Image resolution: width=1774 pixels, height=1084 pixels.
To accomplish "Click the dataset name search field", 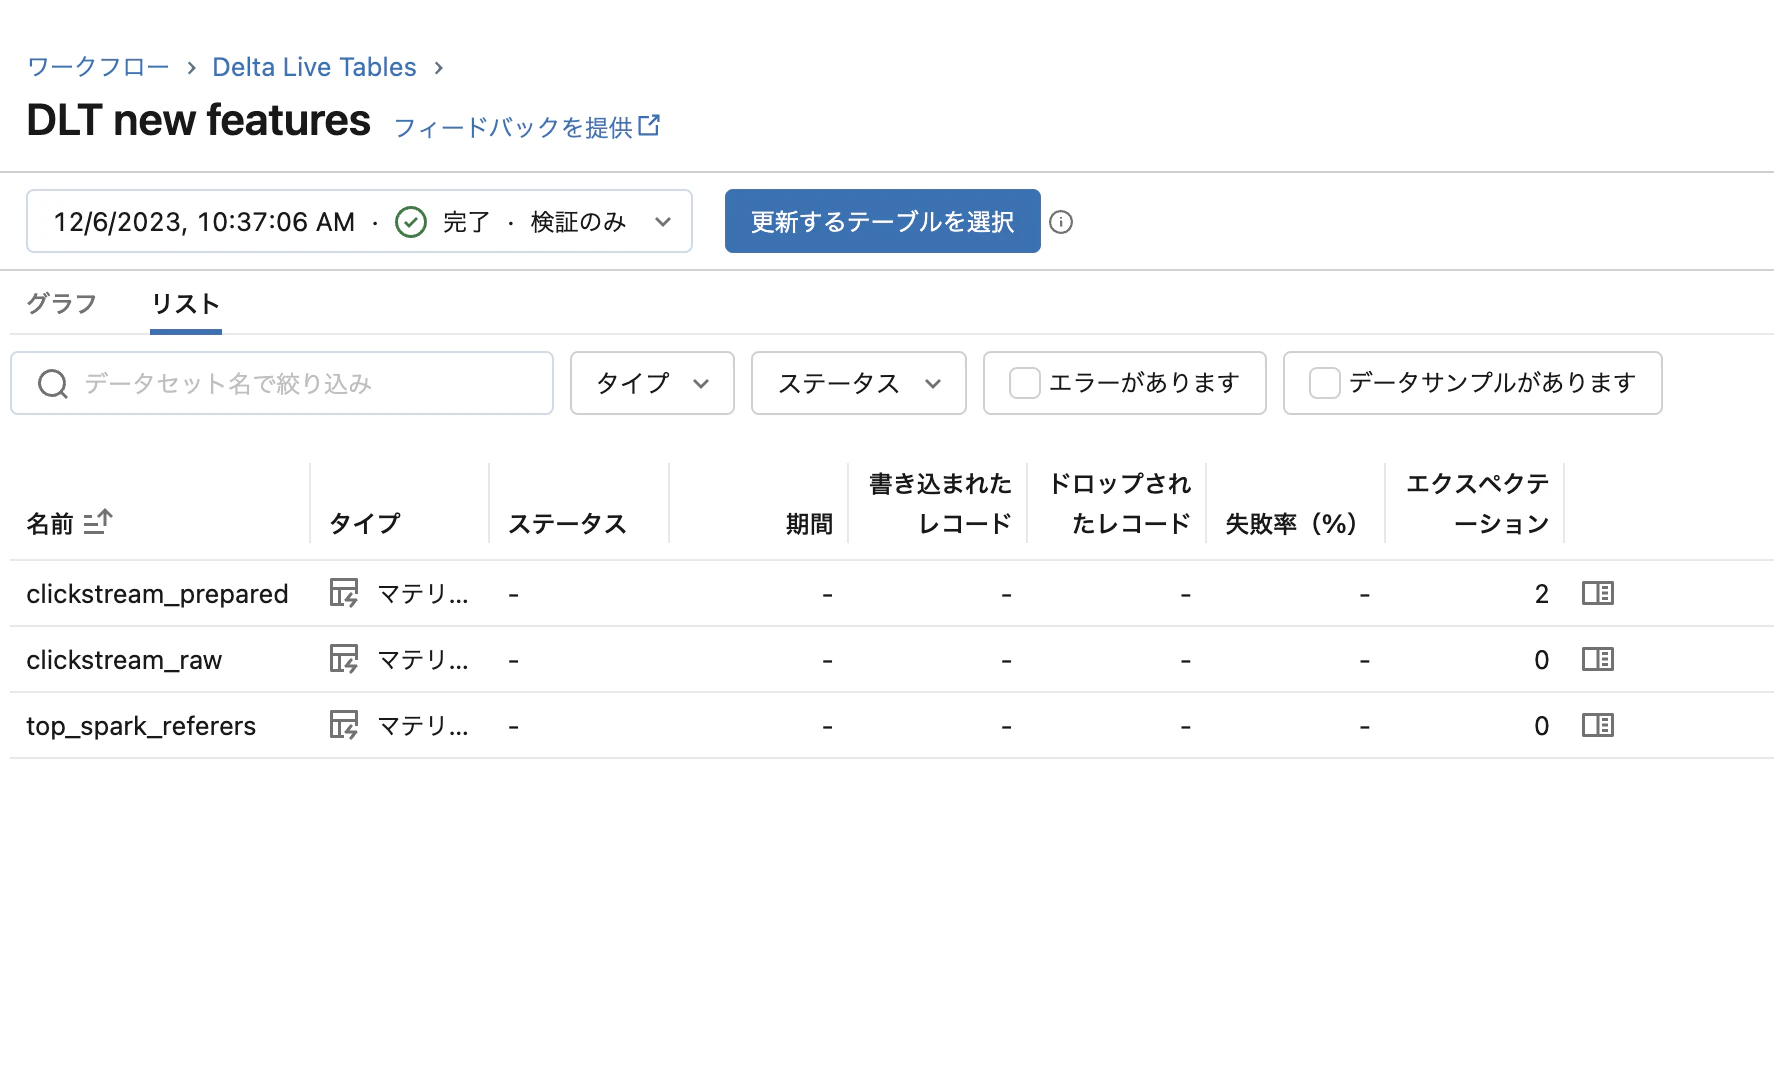I will (x=282, y=383).
